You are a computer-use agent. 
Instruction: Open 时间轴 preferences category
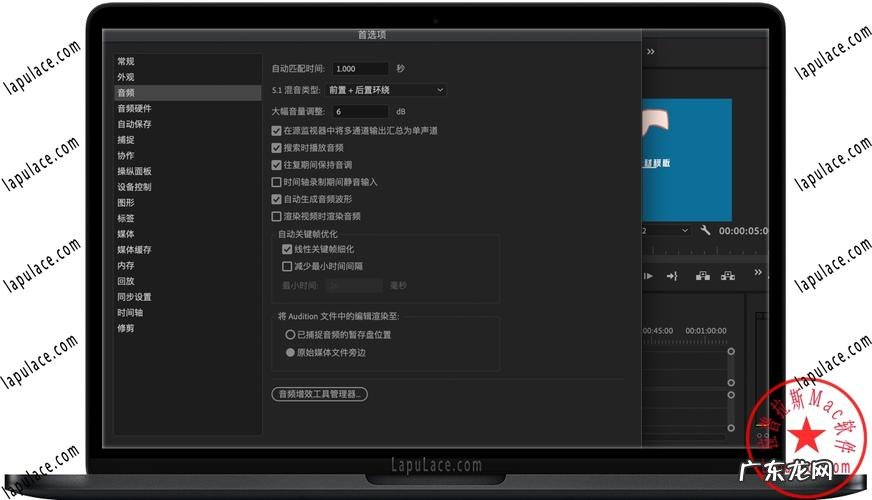point(130,312)
